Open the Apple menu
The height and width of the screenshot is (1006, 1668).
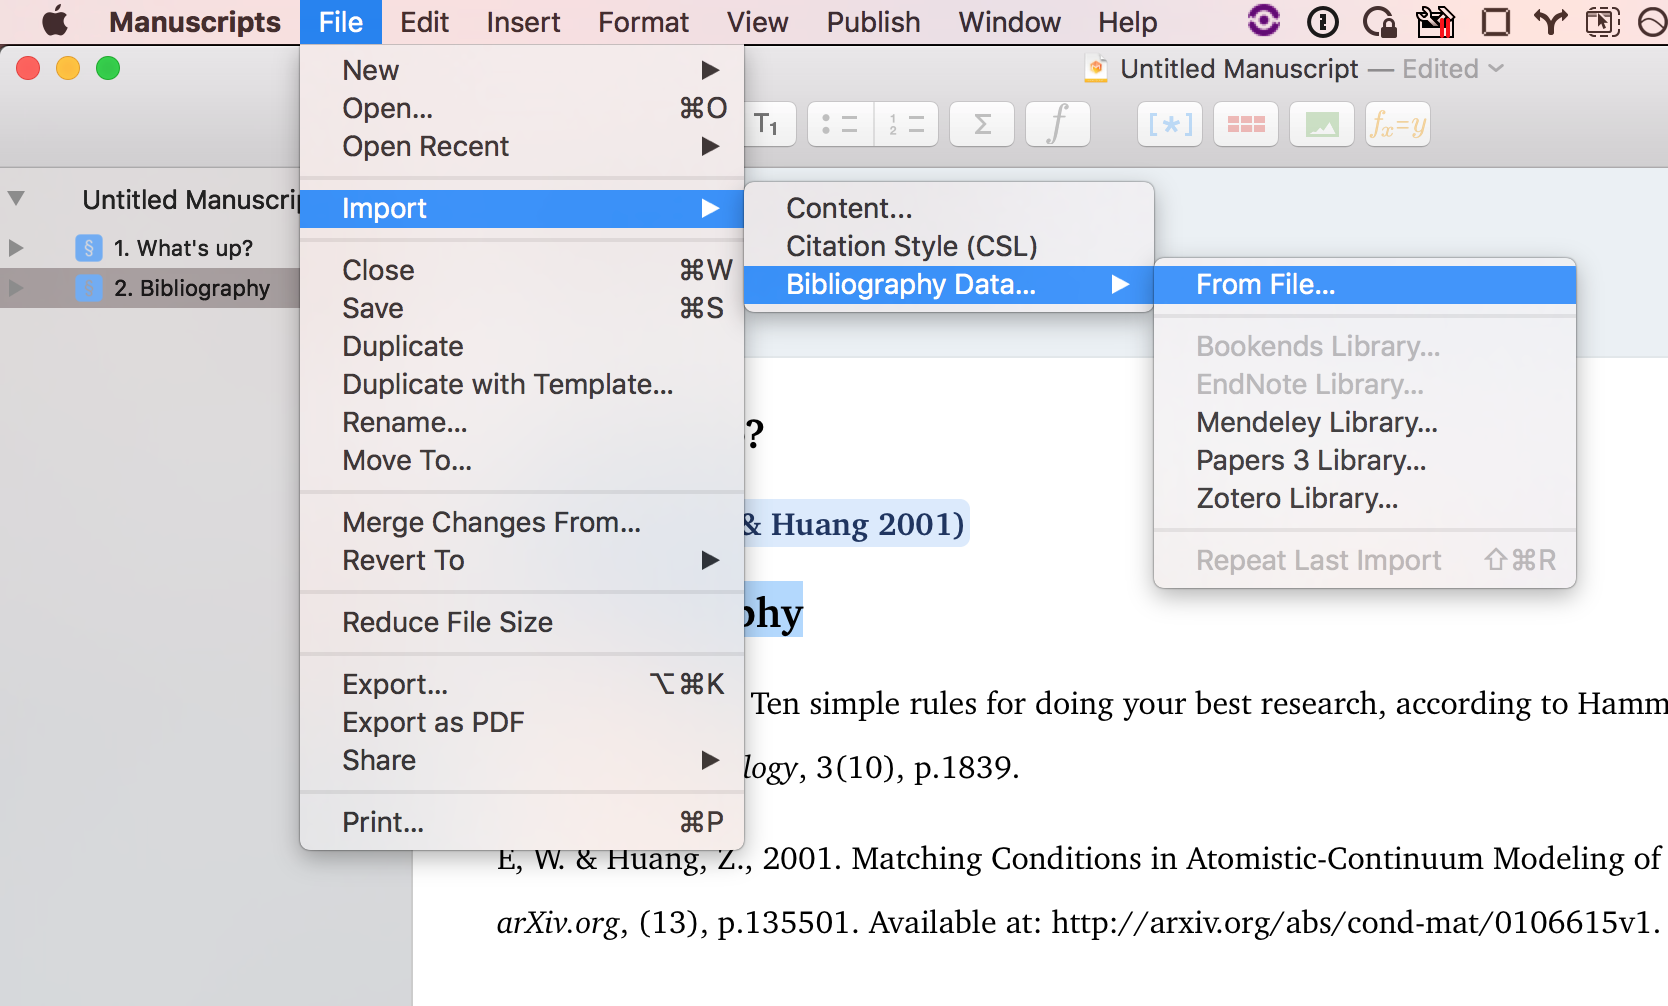click(55, 21)
